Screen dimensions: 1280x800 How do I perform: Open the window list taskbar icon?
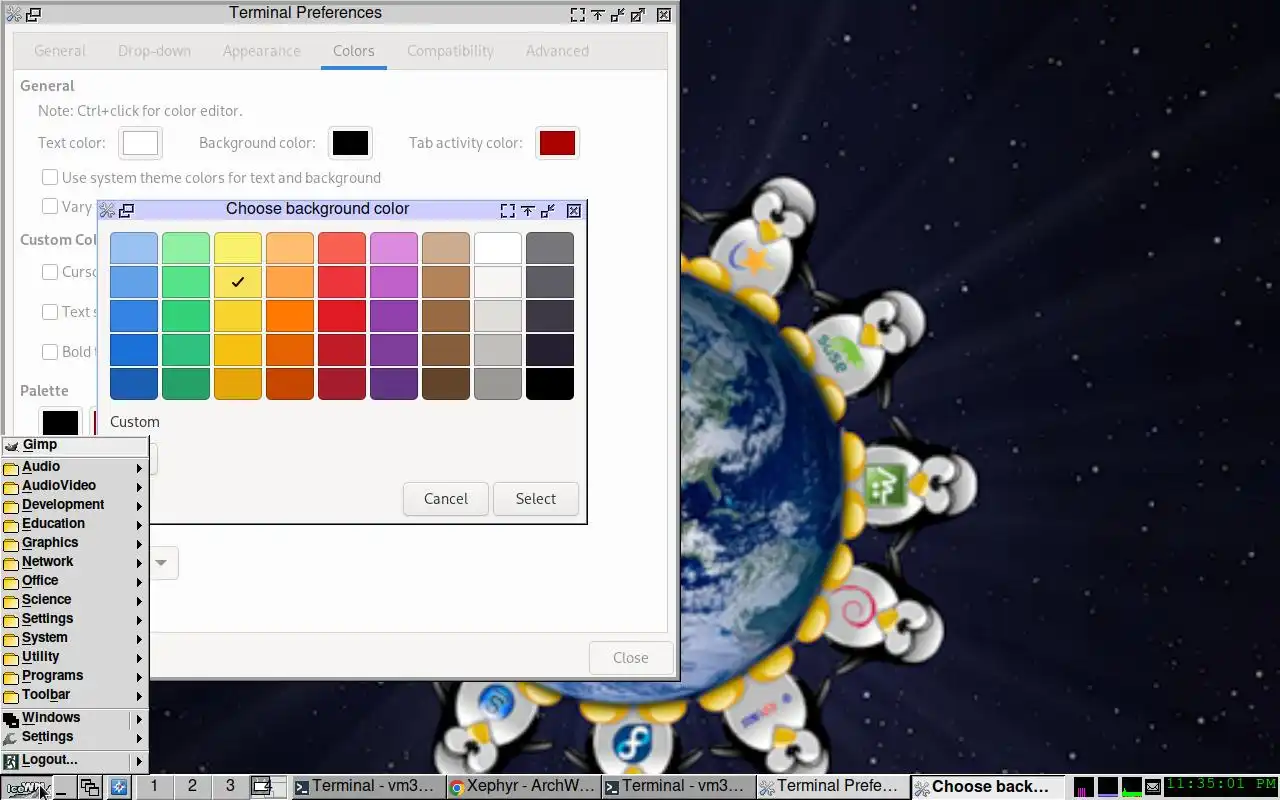pos(90,787)
